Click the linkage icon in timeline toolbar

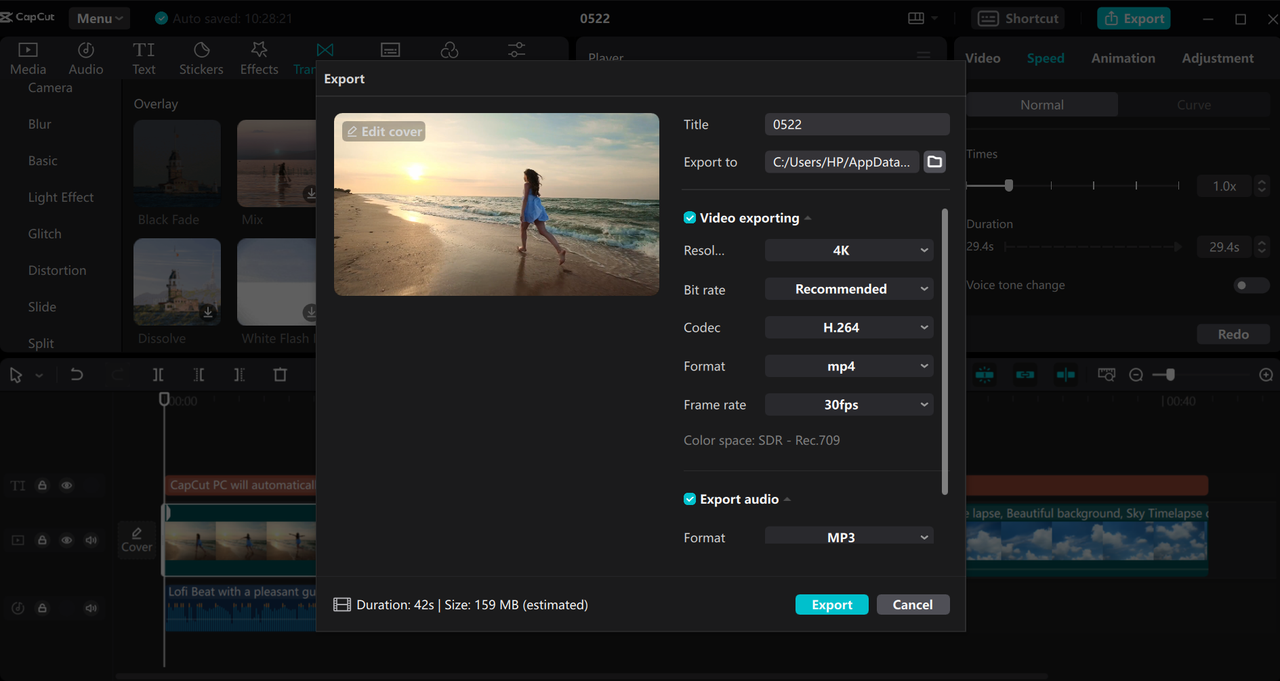(1025, 375)
